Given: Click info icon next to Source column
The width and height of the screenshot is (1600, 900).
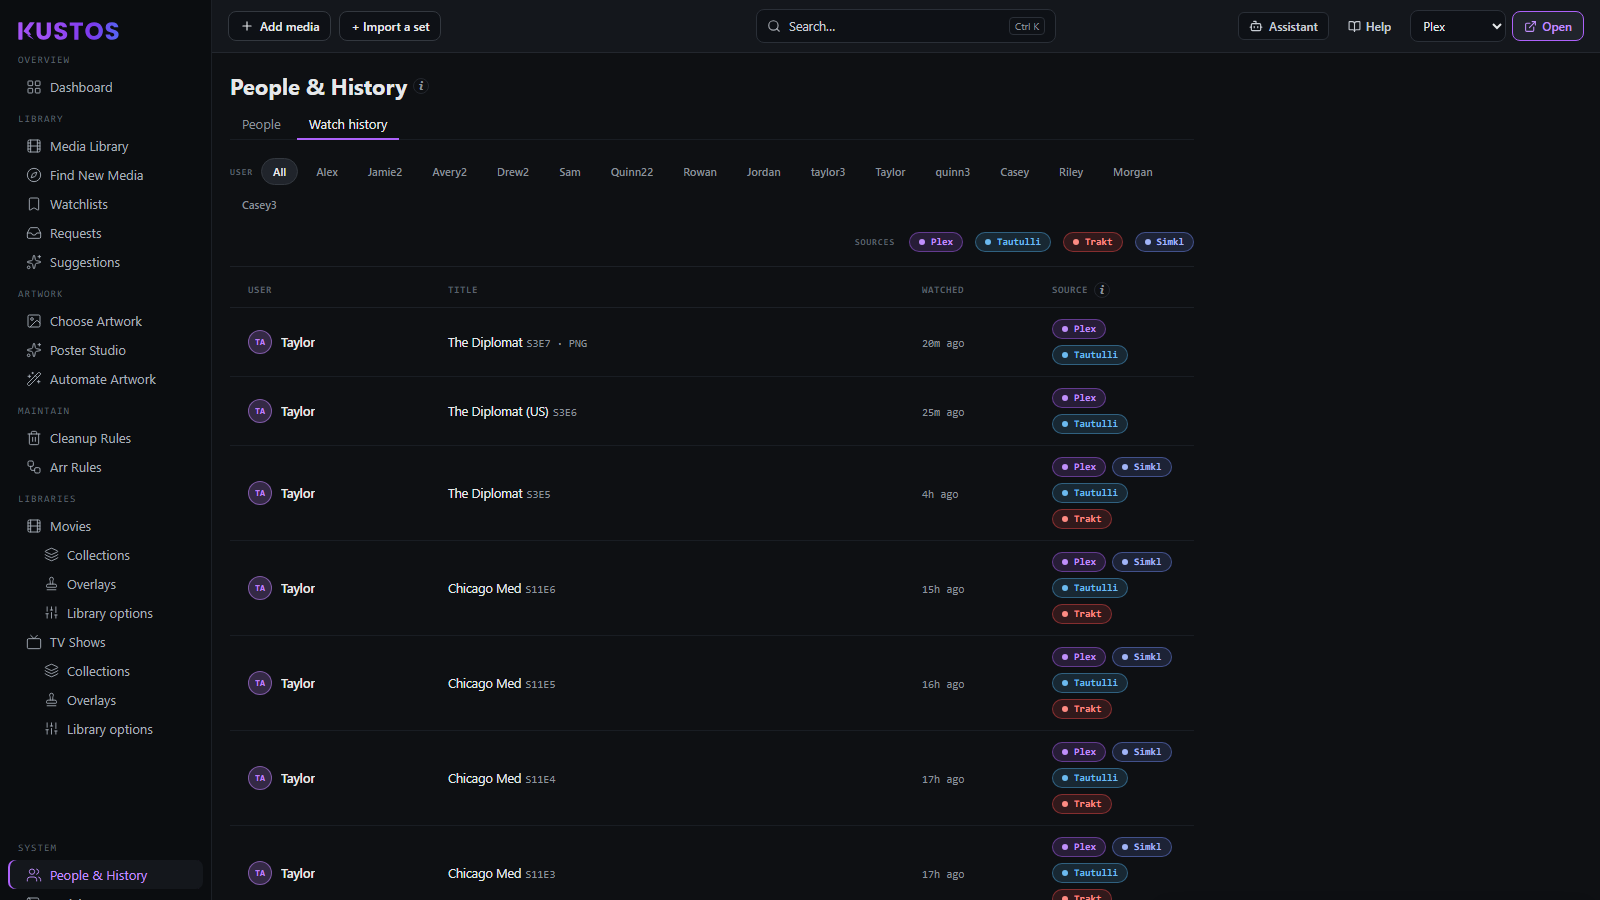Looking at the screenshot, I should (1102, 290).
